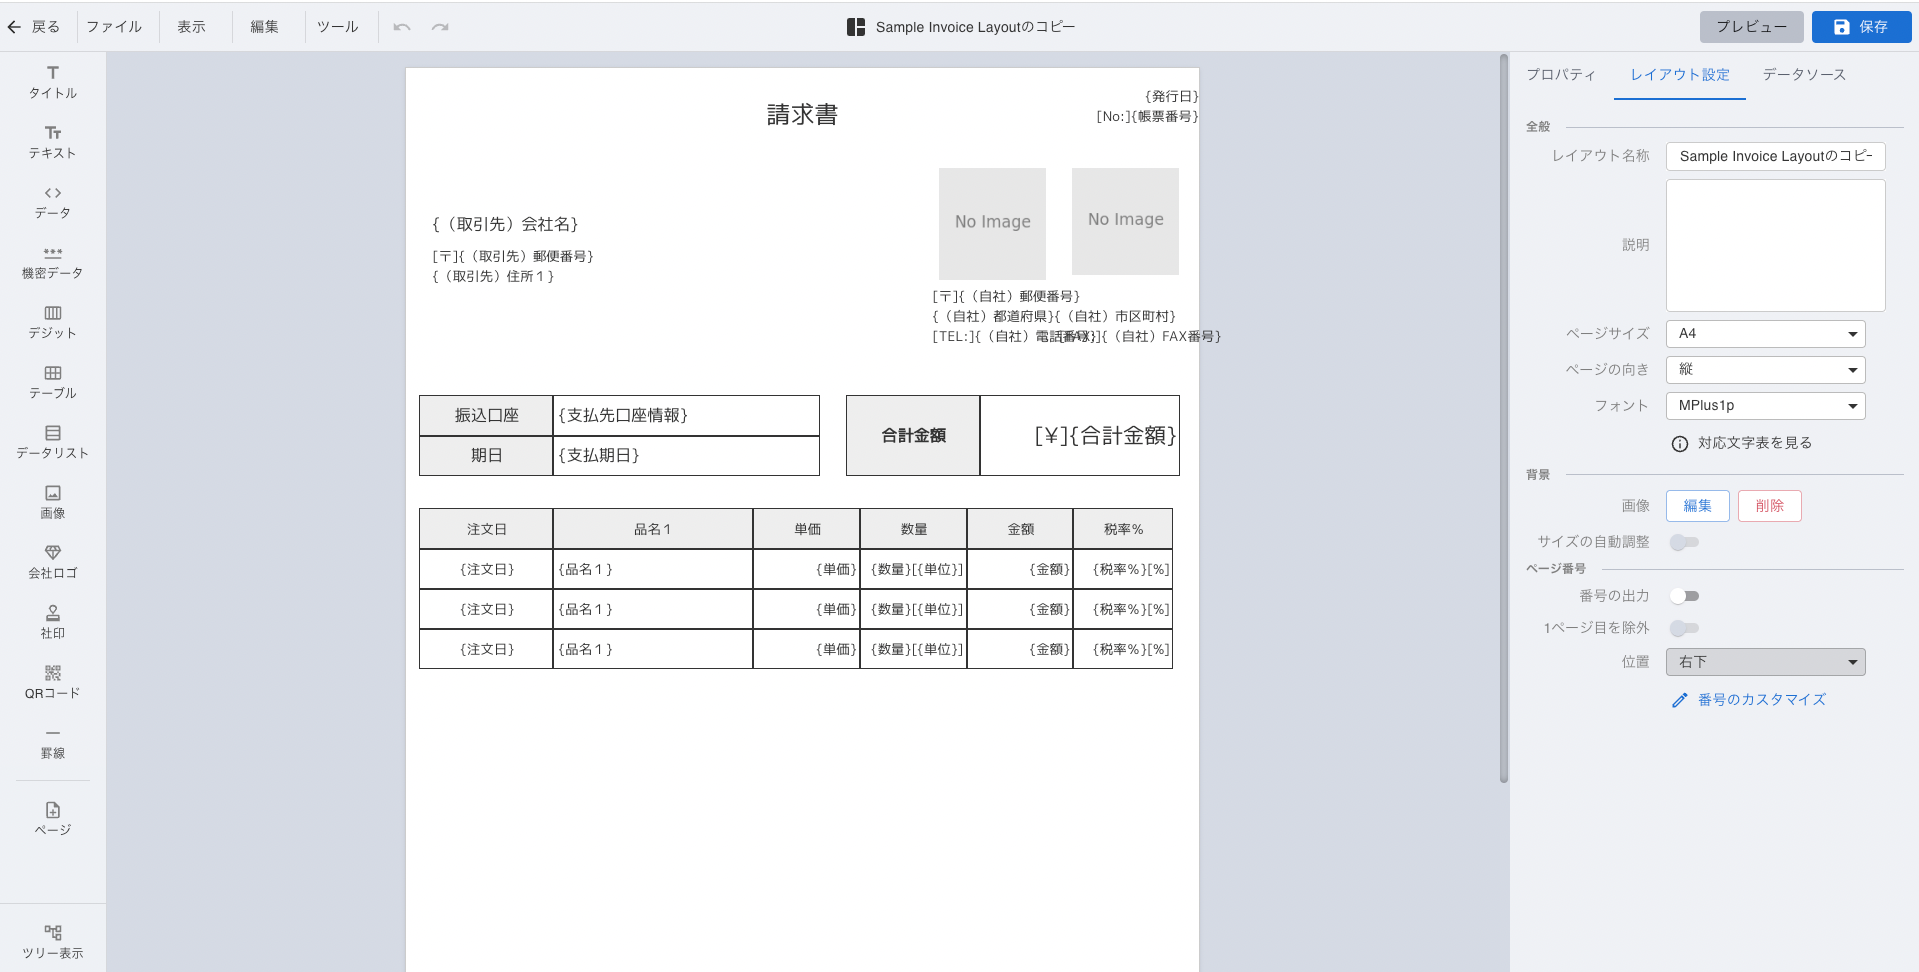Click the 説明 description text area
Viewport: 1919px width, 972px height.
click(x=1776, y=245)
